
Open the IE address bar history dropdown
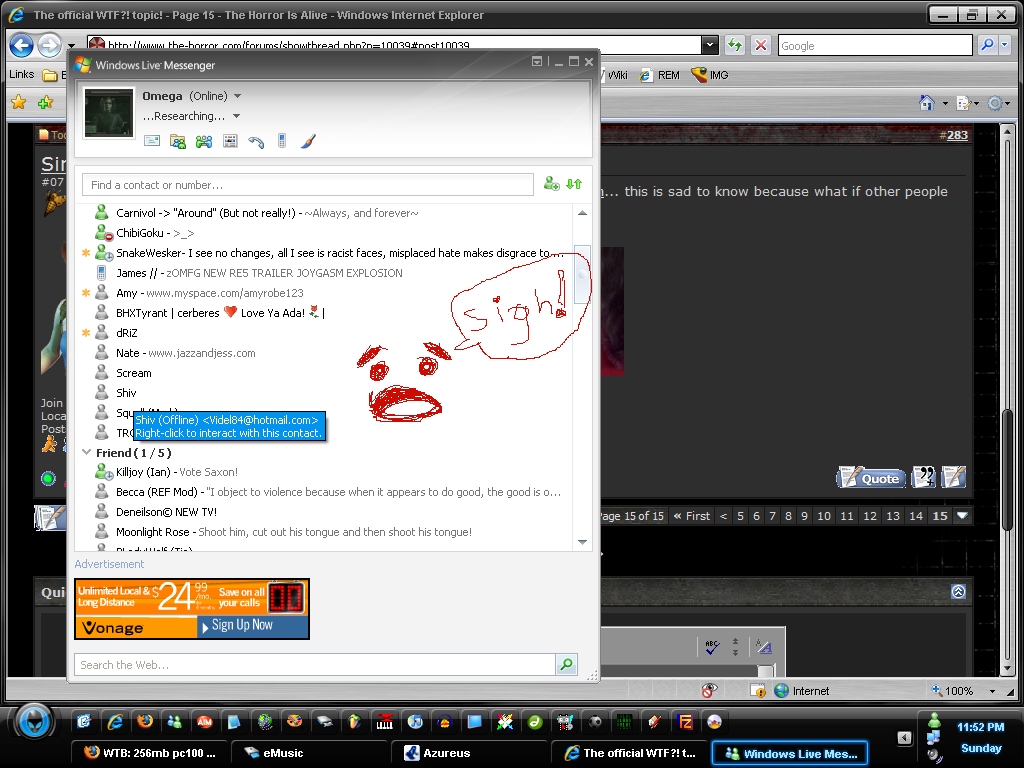pyautogui.click(x=709, y=45)
